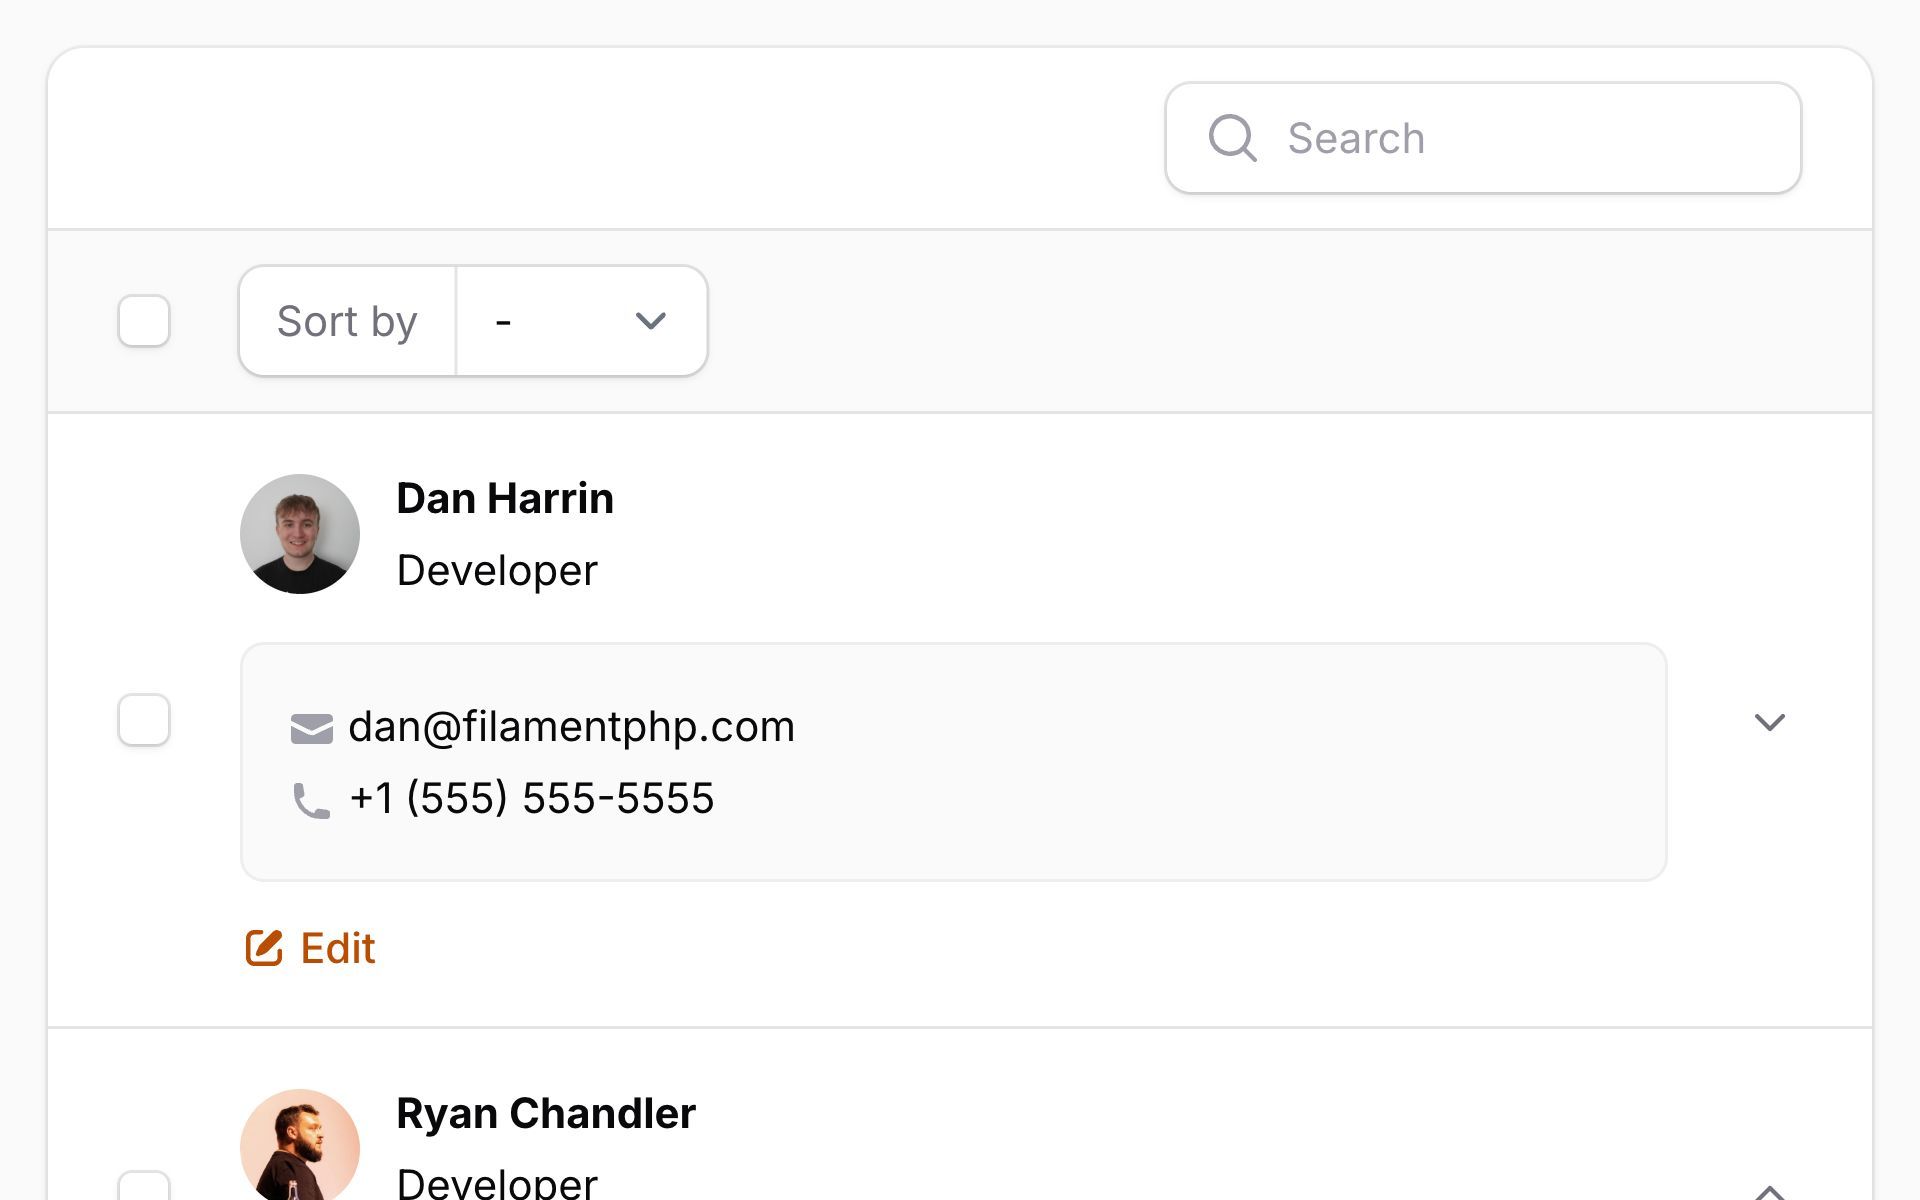This screenshot has width=1920, height=1200.
Task: Click the magnifying glass search icon
Action: (x=1232, y=138)
